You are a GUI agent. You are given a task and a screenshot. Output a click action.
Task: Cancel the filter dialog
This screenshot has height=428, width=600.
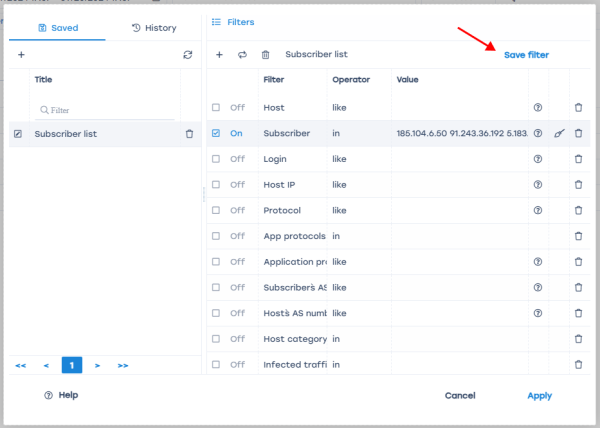pos(459,395)
